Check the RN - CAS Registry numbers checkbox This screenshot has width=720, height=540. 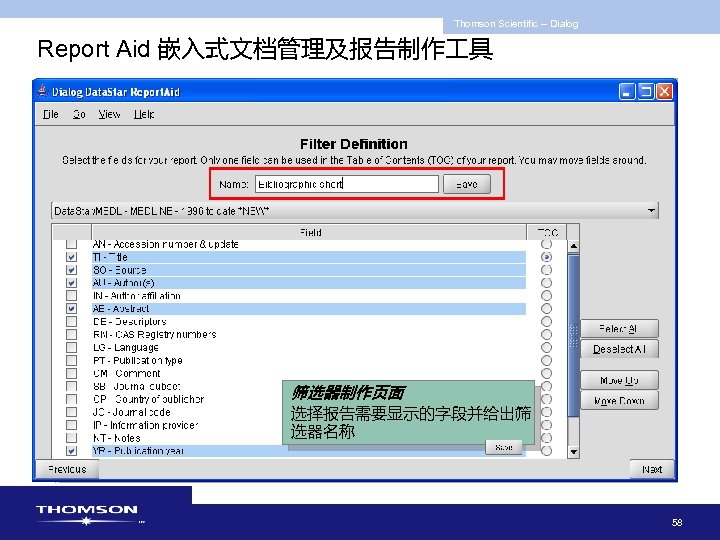coord(71,334)
